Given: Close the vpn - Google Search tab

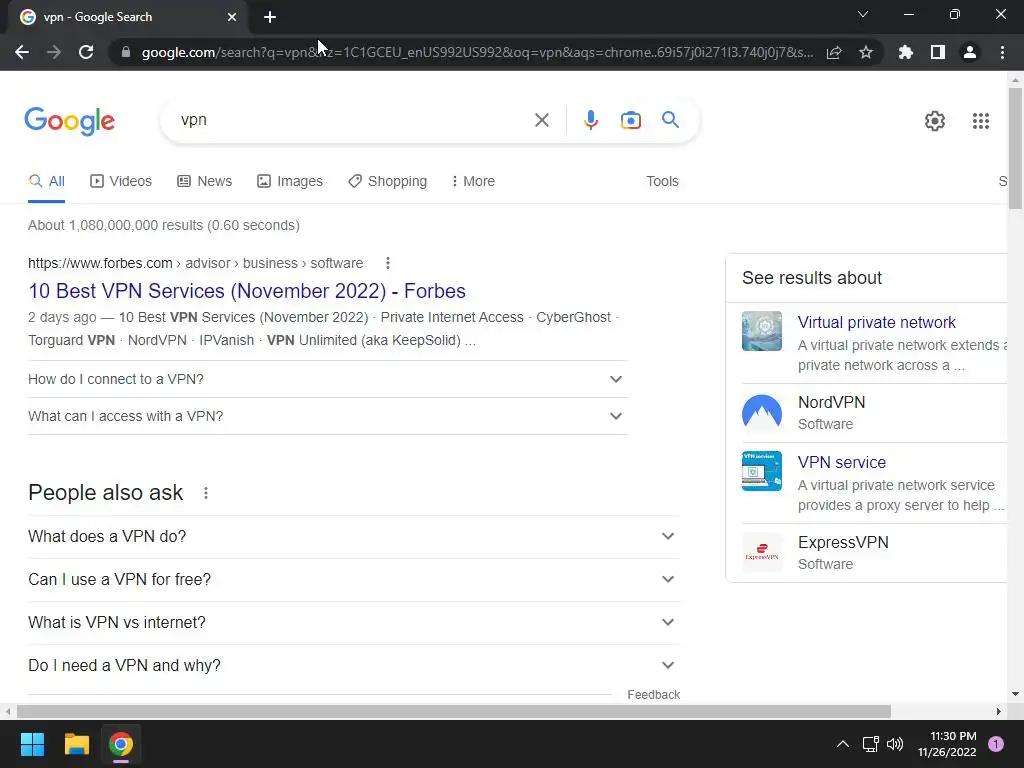Looking at the screenshot, I should coord(232,17).
